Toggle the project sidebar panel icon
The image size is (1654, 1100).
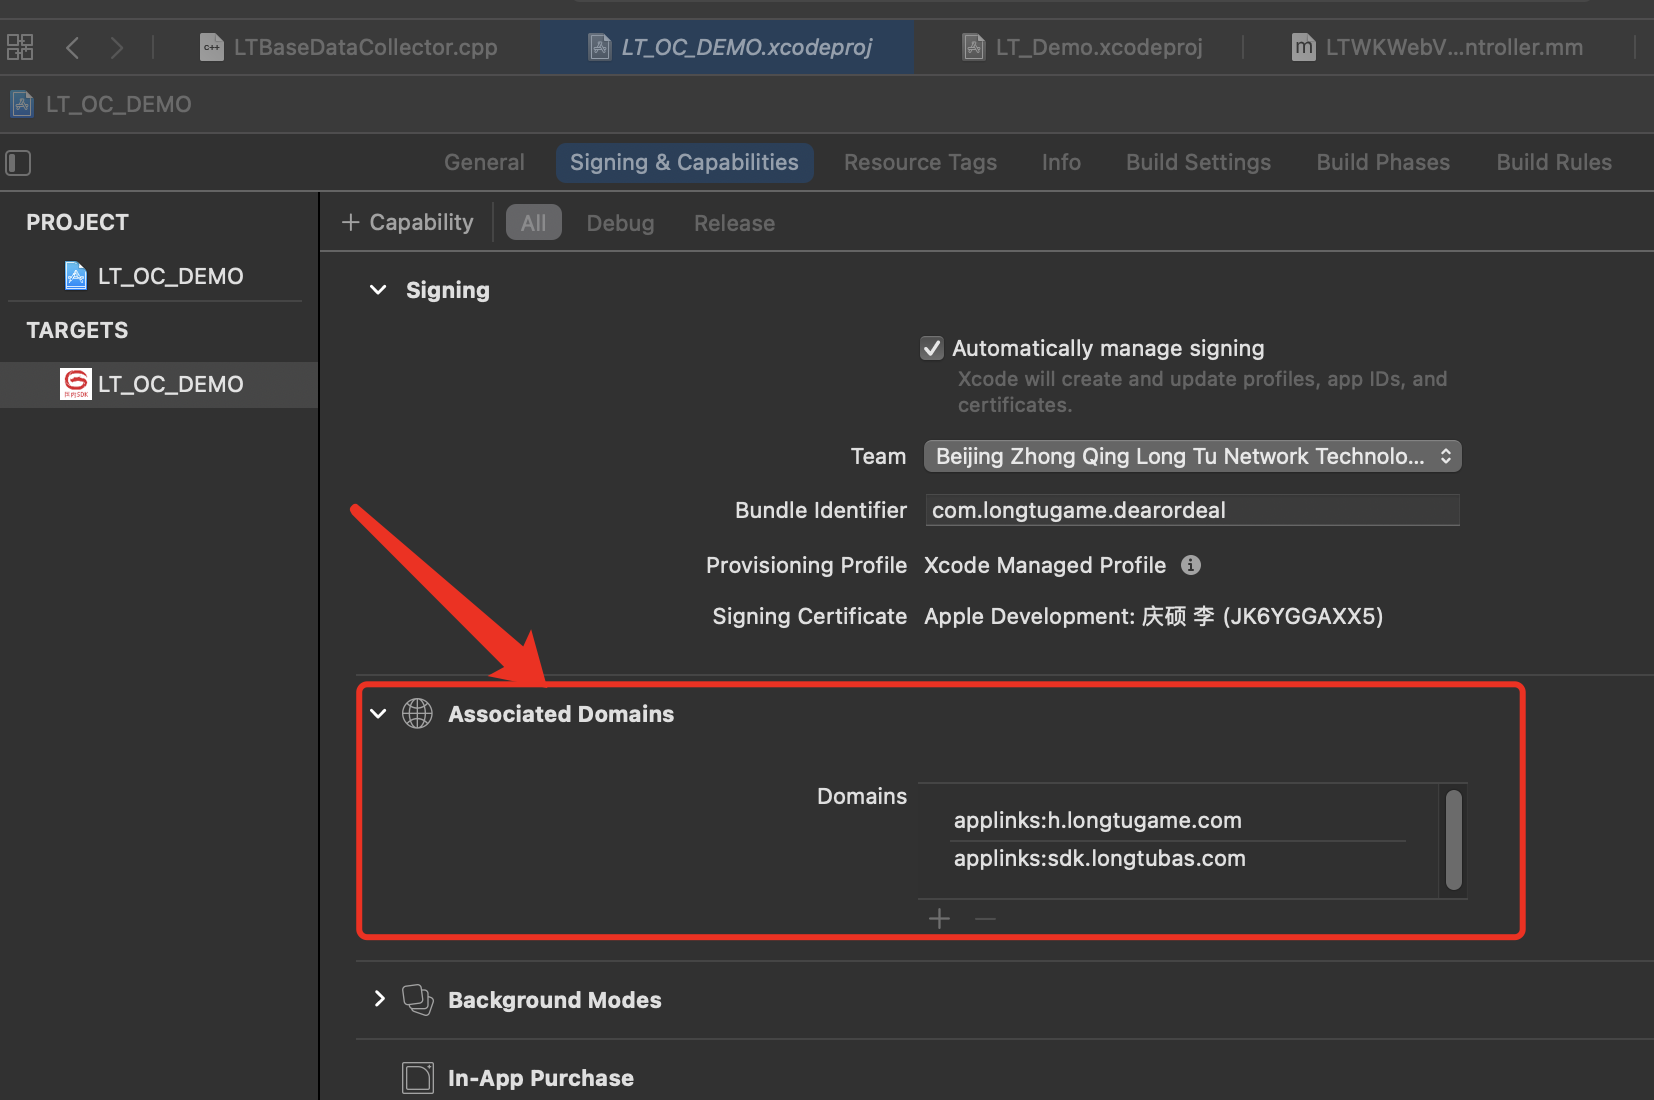tap(18, 163)
